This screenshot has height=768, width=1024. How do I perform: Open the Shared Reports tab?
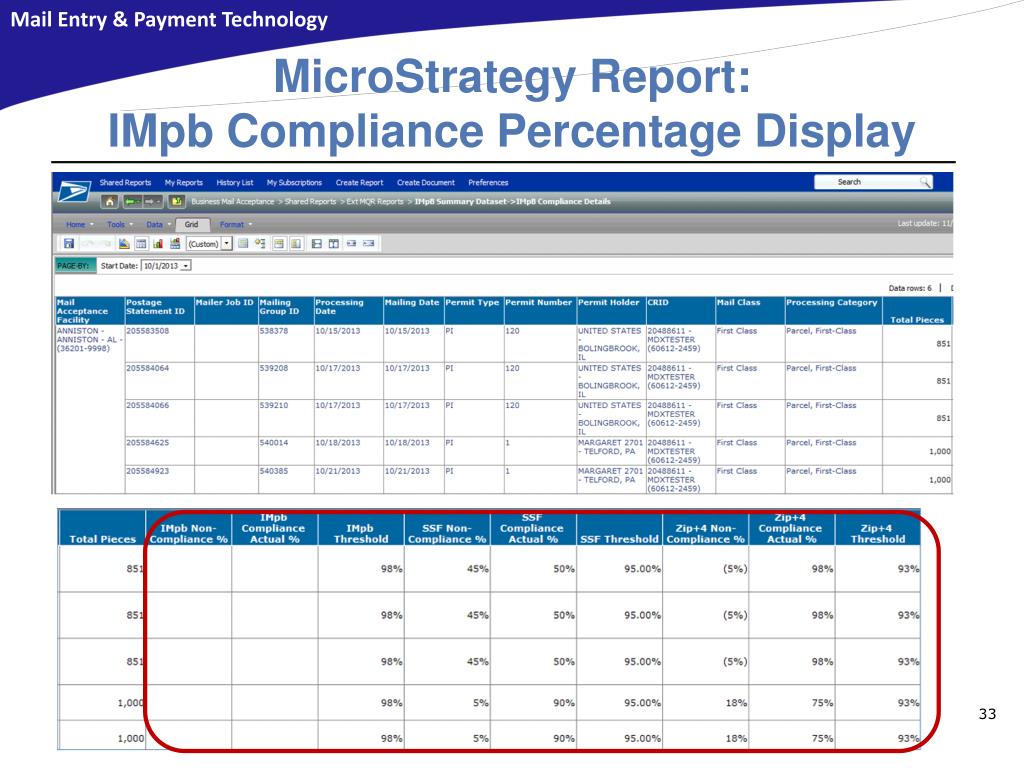click(x=125, y=183)
